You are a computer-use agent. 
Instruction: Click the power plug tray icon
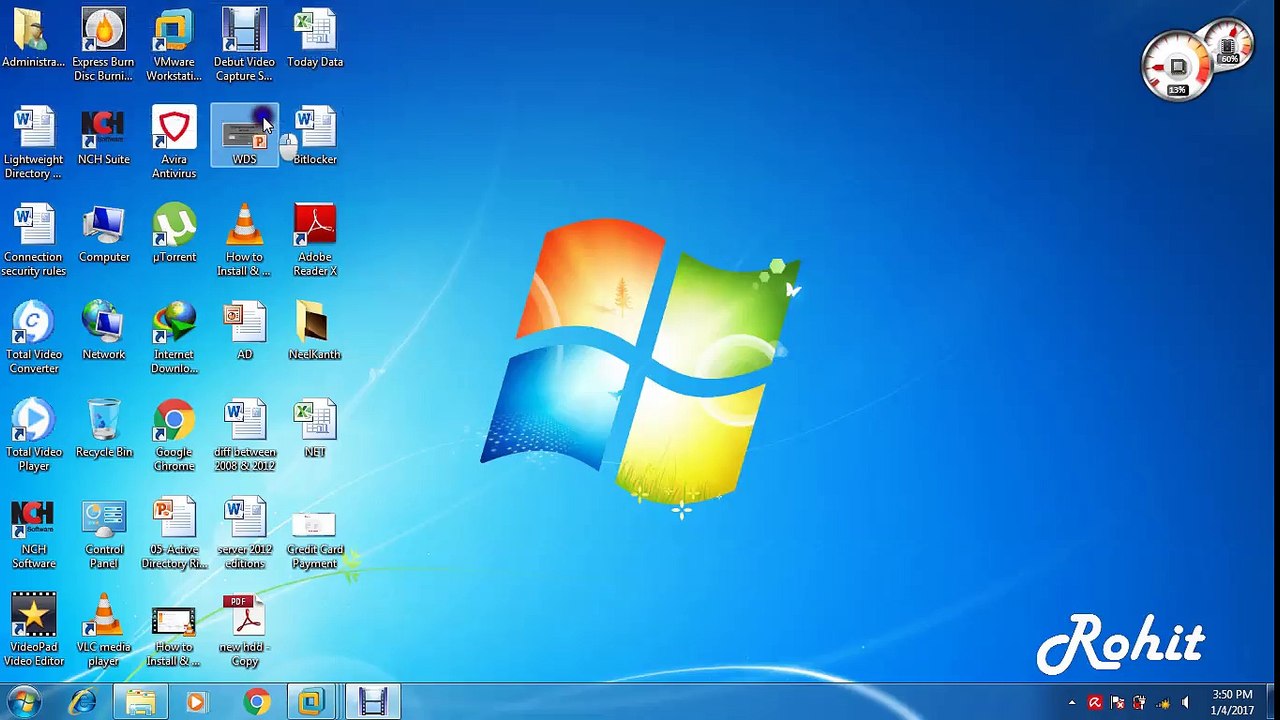1139,703
